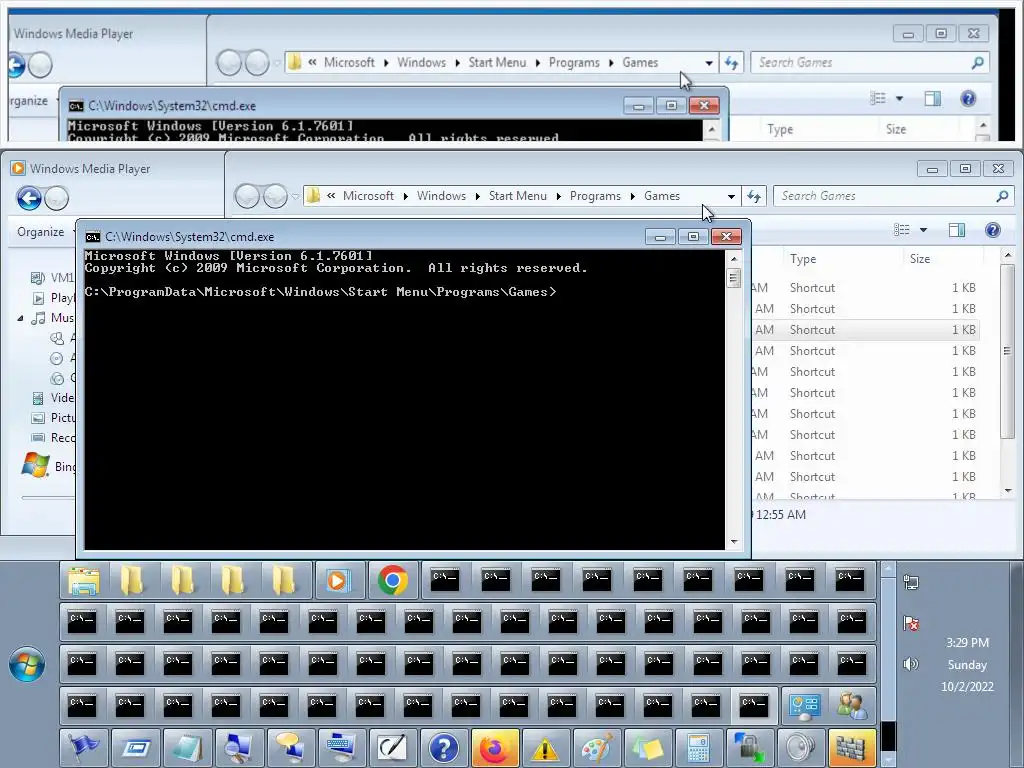This screenshot has height=768, width=1024.
Task: Select the Playlists item in Media Player tree
Action: (54, 298)
